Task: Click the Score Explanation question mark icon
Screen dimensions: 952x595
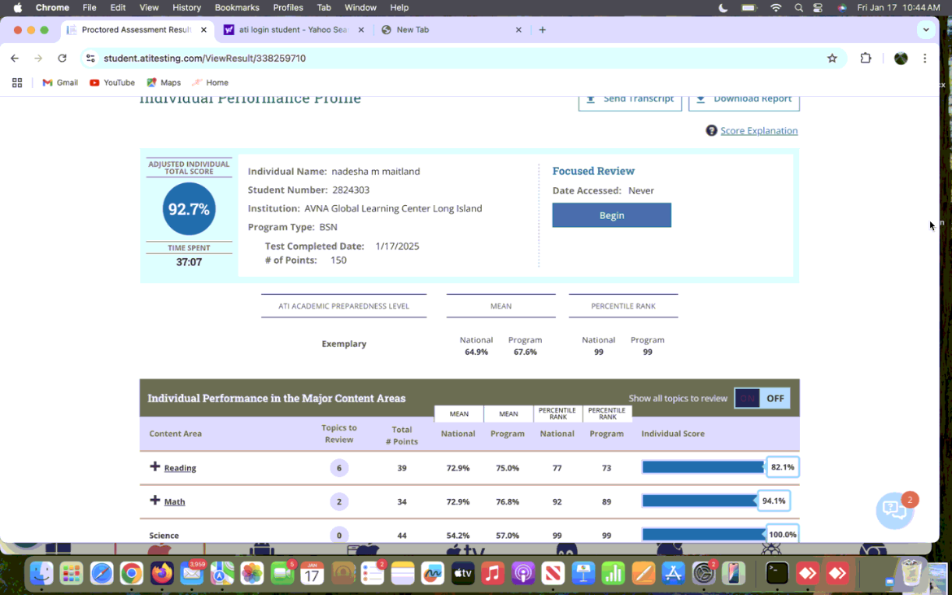Action: click(711, 131)
